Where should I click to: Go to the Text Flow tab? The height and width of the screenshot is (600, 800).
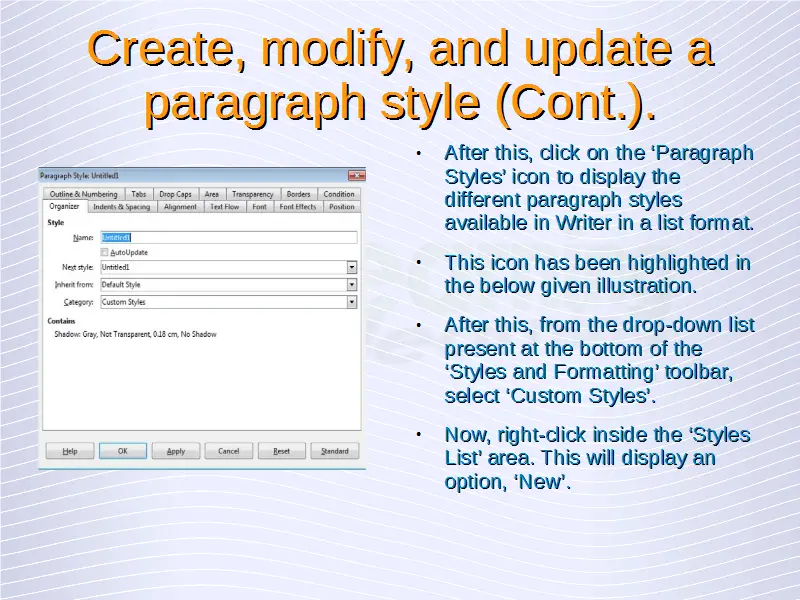point(224,207)
